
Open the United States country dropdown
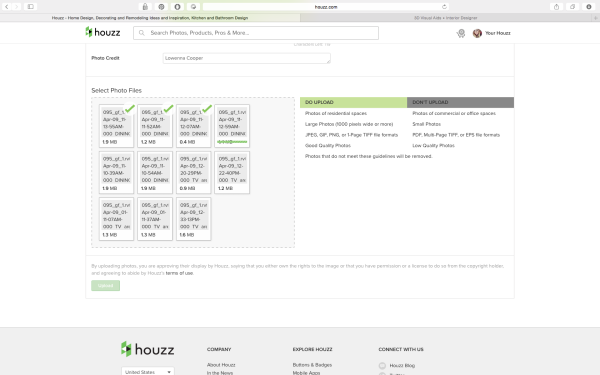pyautogui.click(x=148, y=372)
